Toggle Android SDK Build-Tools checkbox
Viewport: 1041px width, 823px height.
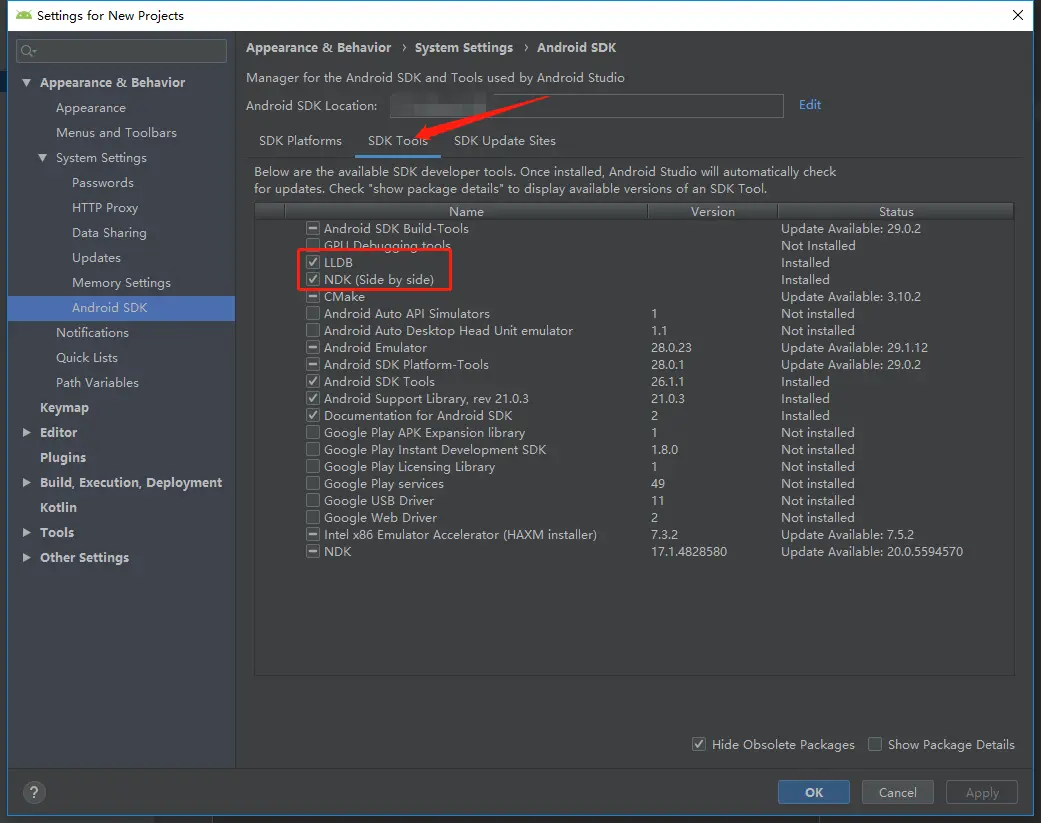[313, 228]
